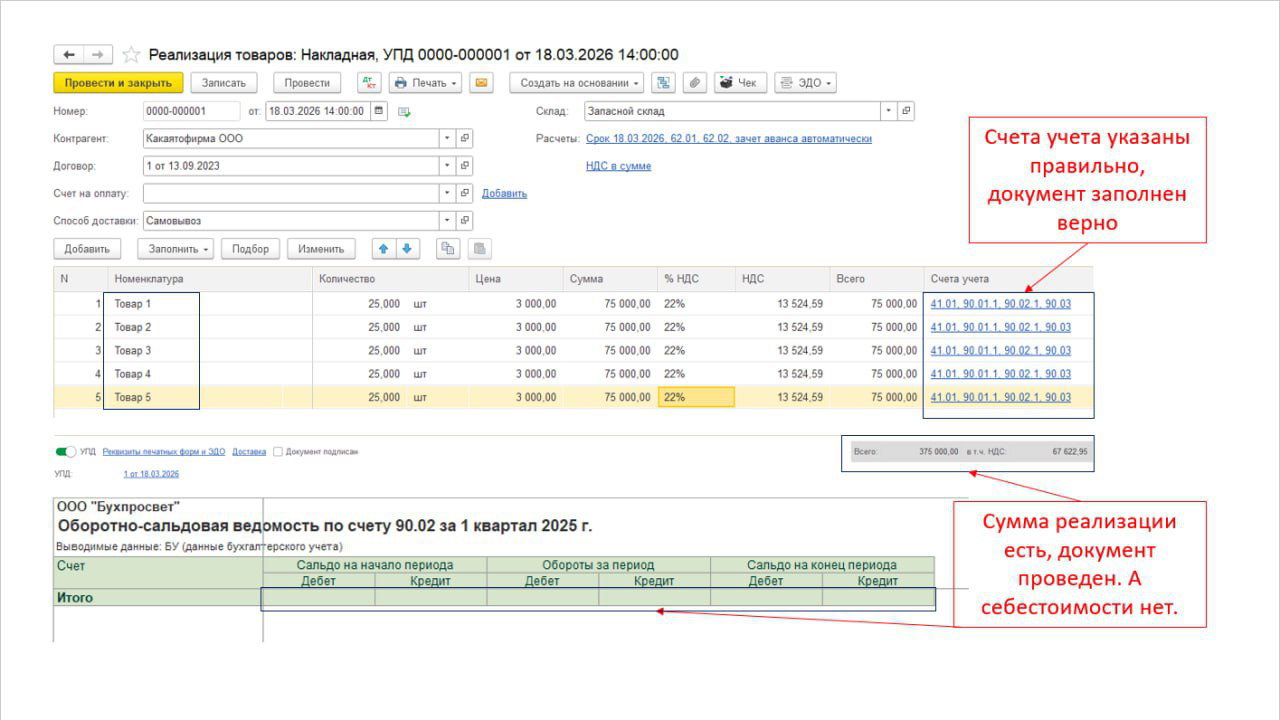1280x720 pixels.
Task: Click the Номер input field
Action: pyautogui.click(x=191, y=111)
